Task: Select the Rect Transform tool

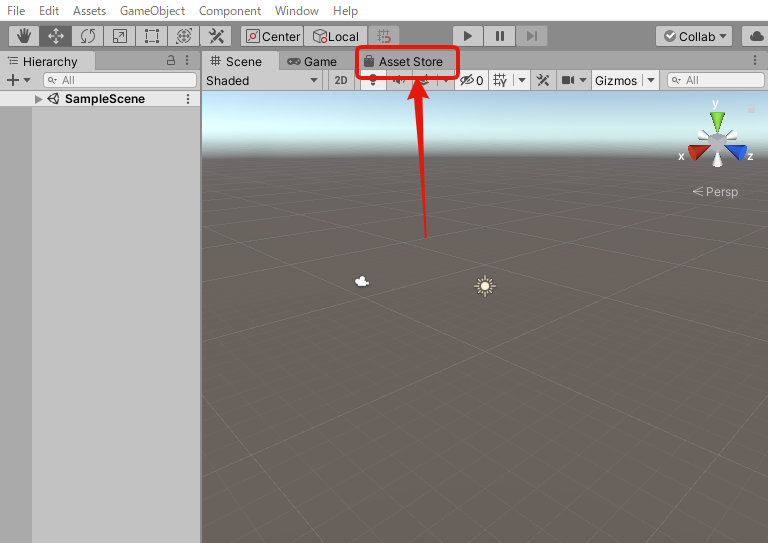Action: tap(151, 36)
